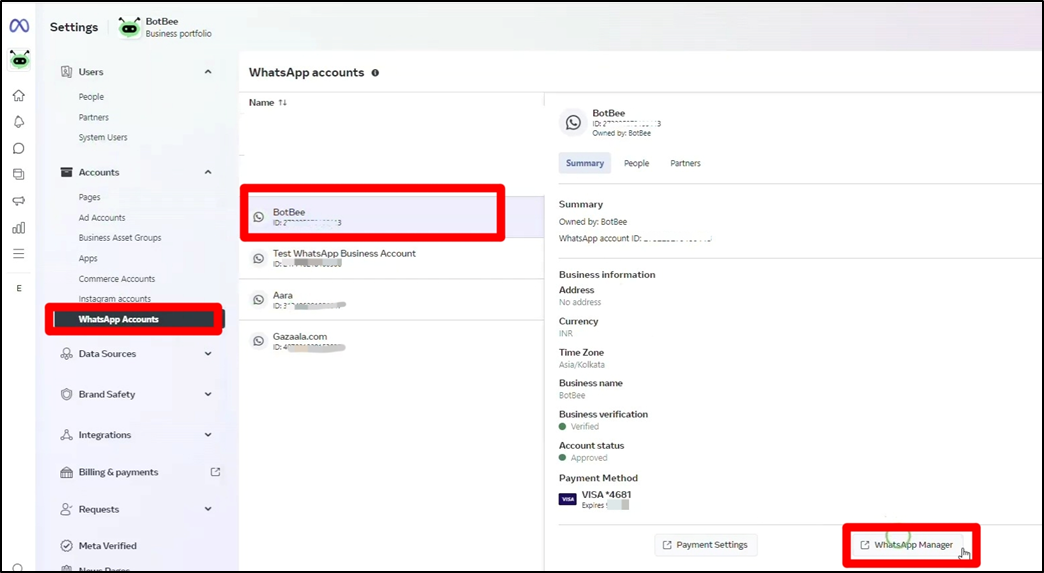
Task: Click the info icon beside WhatsApp accounts
Action: coord(375,73)
